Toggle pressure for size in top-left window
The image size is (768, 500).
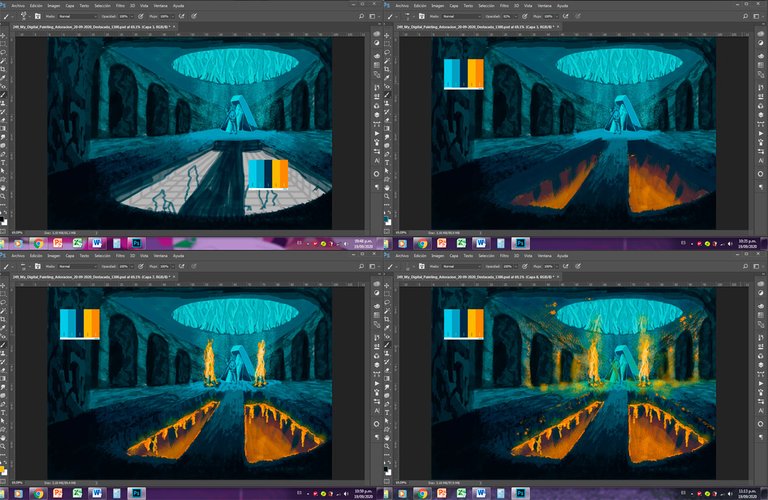pyautogui.click(x=194, y=16)
